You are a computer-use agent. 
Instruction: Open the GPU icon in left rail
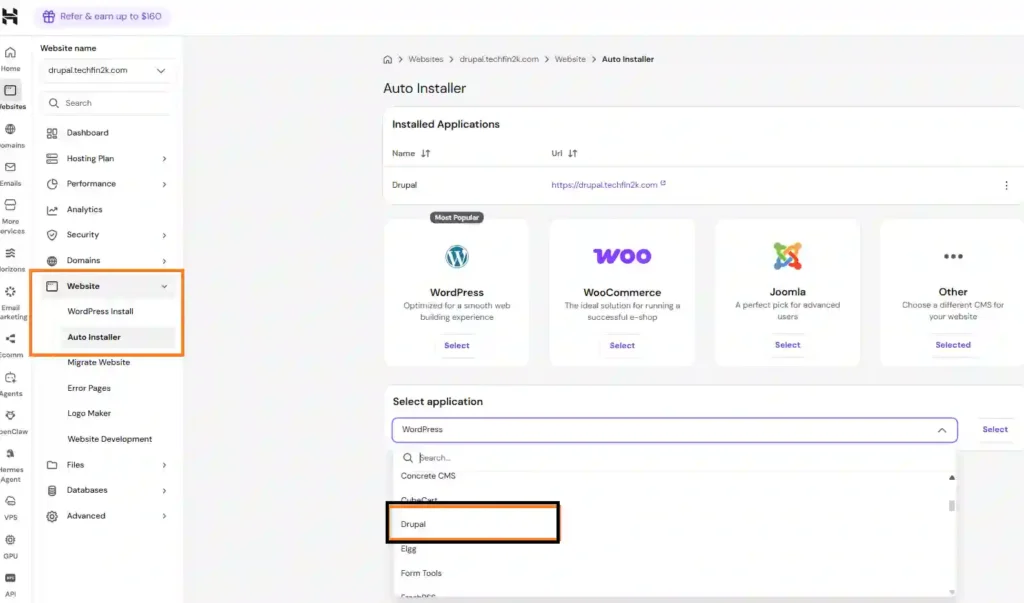coord(10,540)
